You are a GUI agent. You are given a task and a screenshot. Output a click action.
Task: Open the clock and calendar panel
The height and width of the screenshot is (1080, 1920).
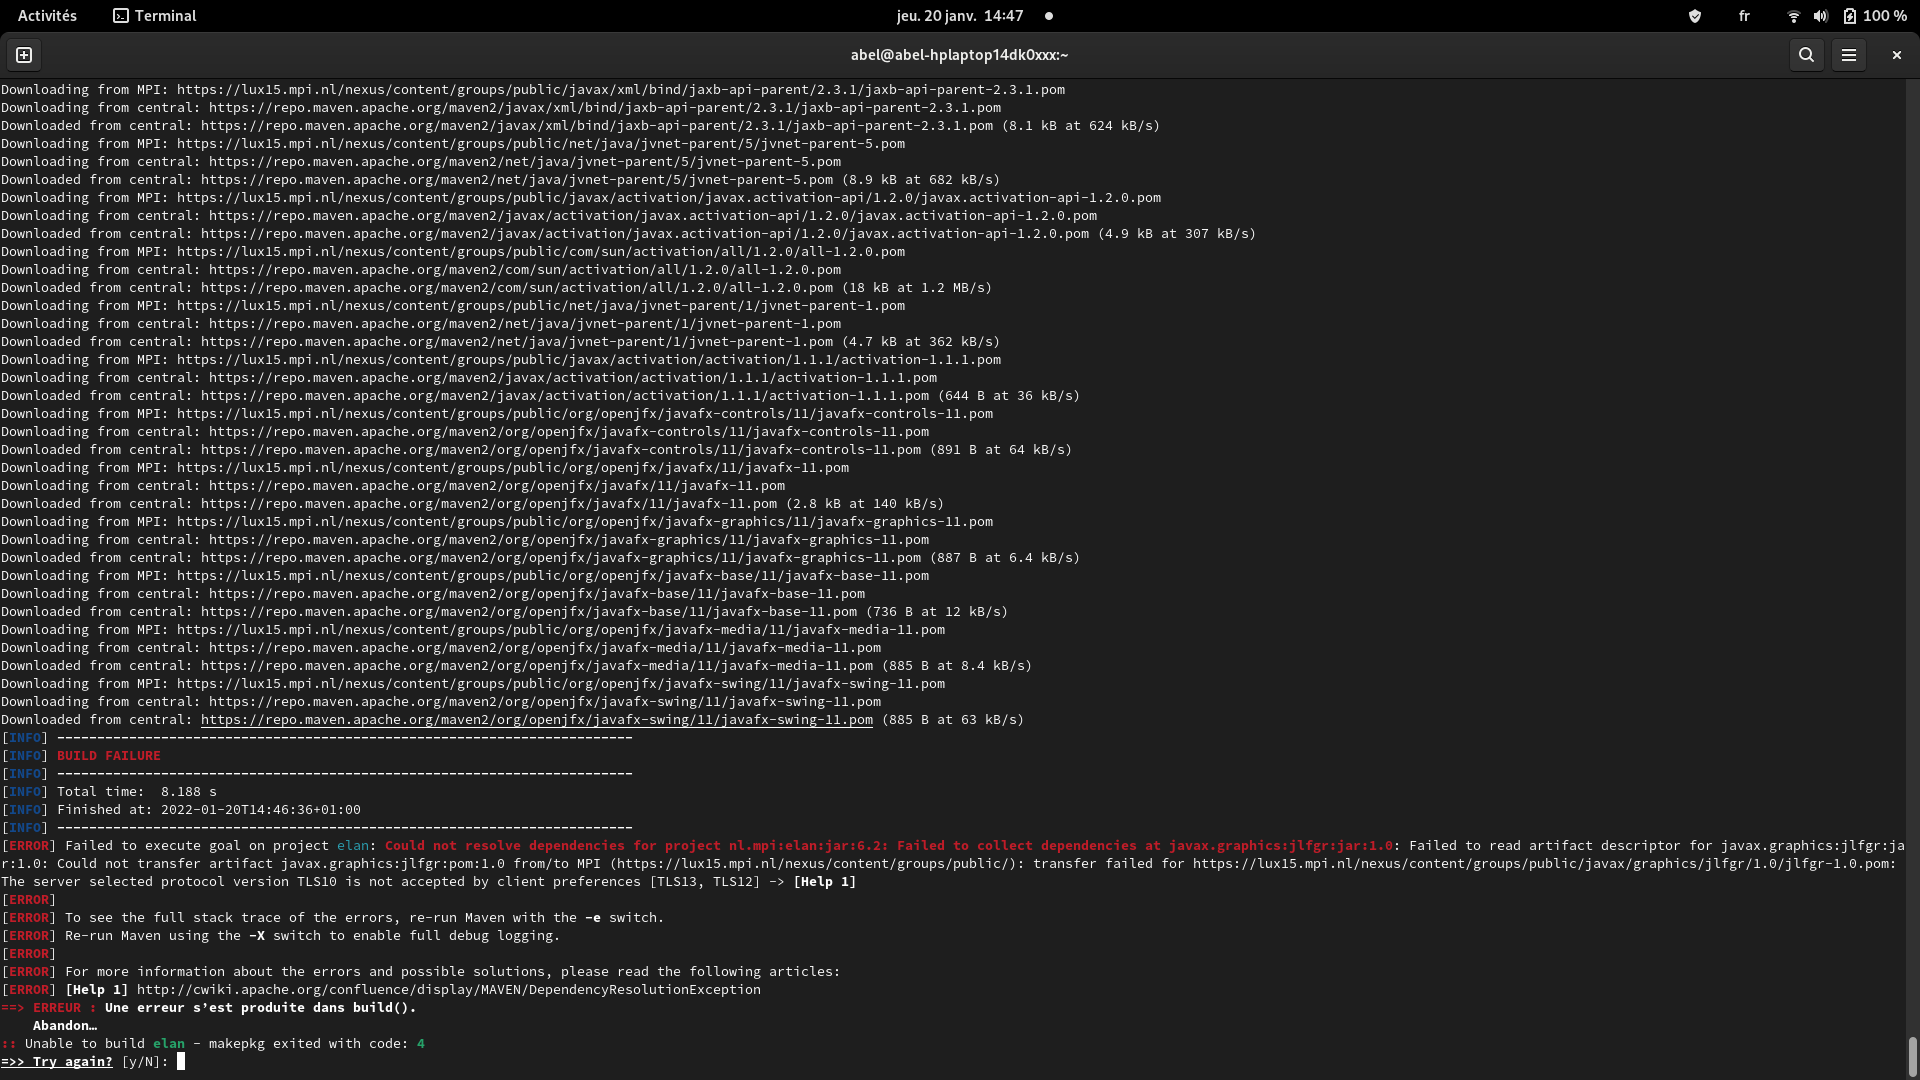(x=959, y=16)
